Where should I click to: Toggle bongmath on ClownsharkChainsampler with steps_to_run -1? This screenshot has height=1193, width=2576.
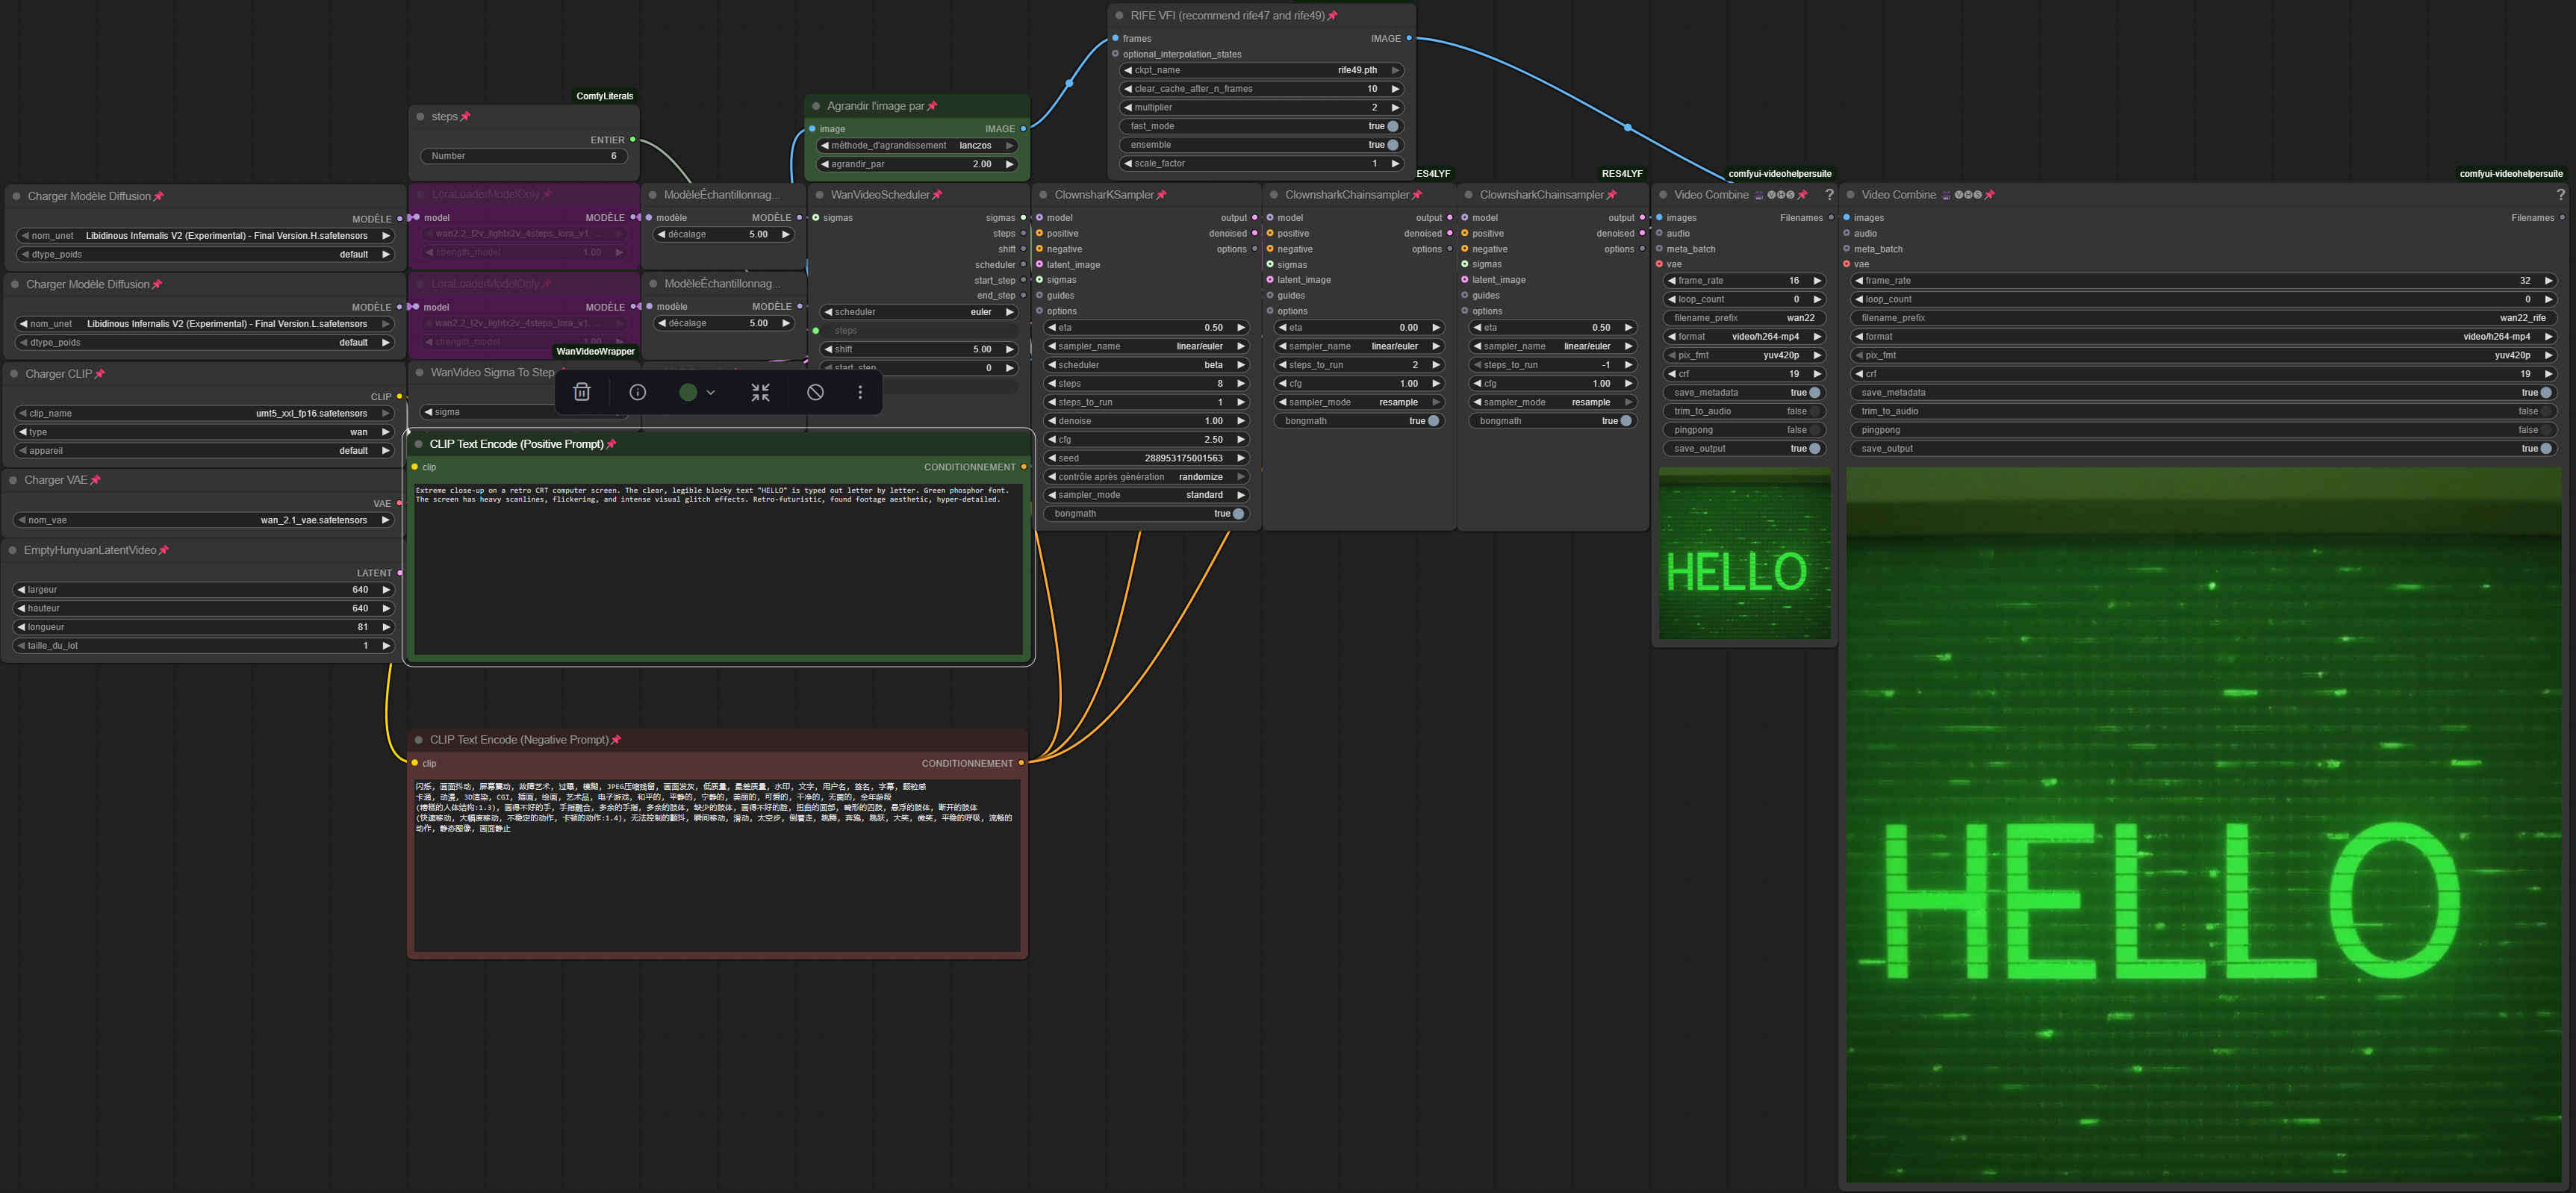point(1552,421)
